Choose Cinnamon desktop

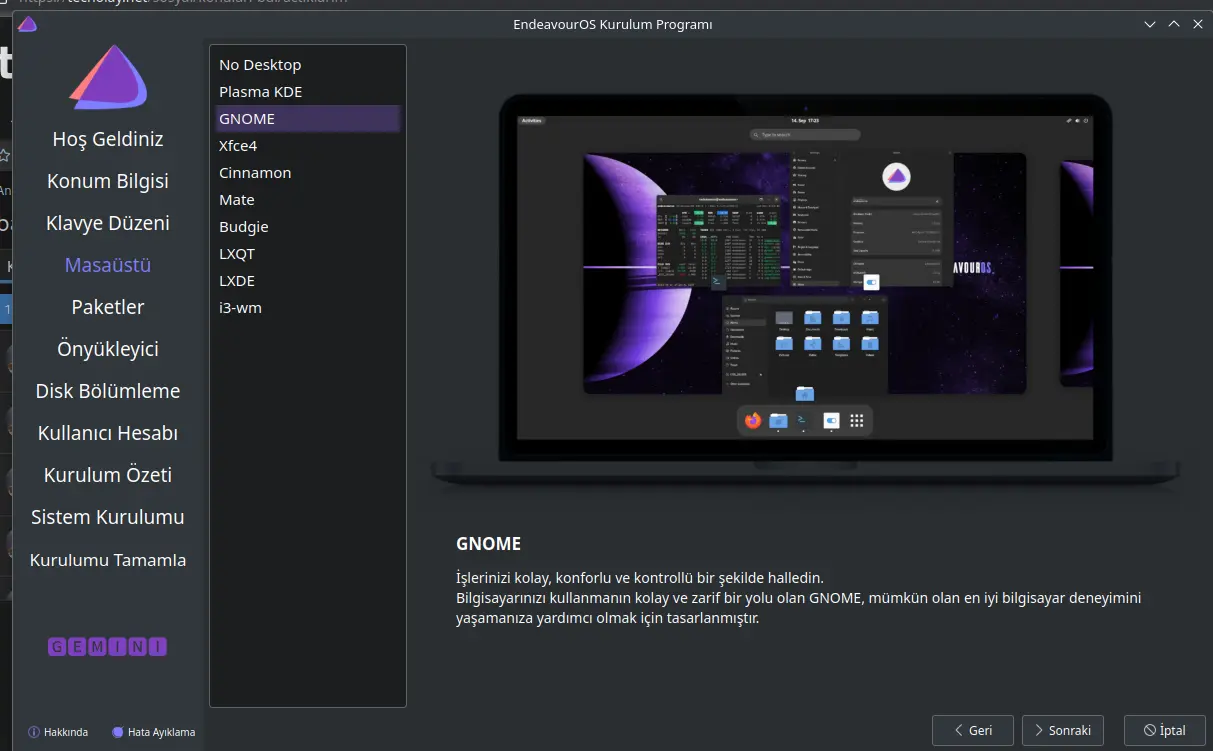308,172
